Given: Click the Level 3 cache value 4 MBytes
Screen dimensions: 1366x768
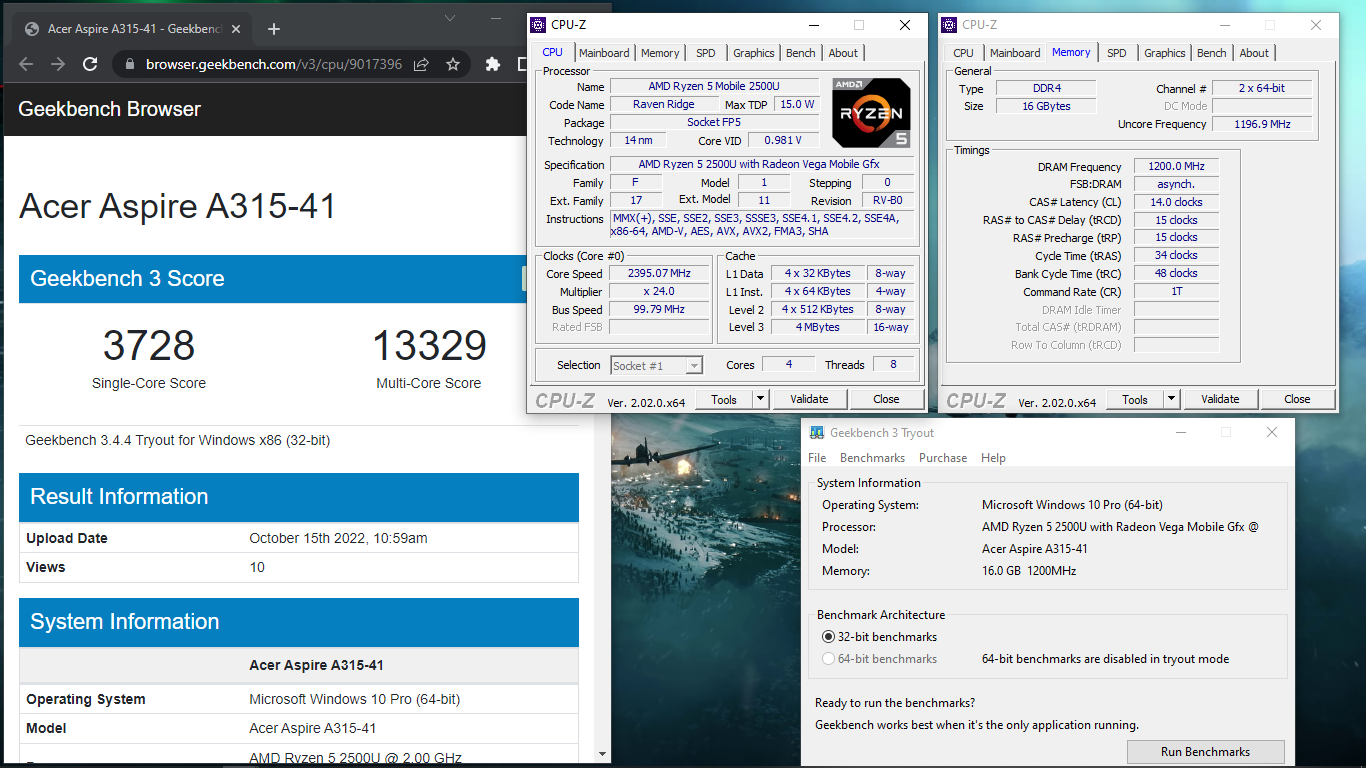Looking at the screenshot, I should pyautogui.click(x=817, y=327).
